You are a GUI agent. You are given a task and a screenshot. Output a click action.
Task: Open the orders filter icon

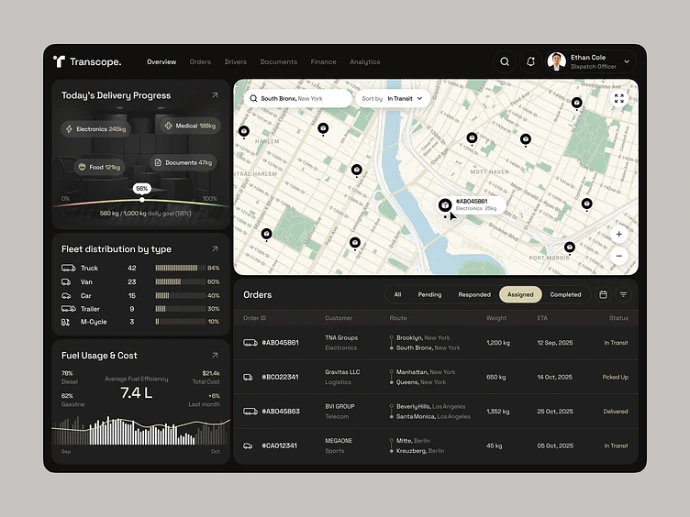[623, 295]
